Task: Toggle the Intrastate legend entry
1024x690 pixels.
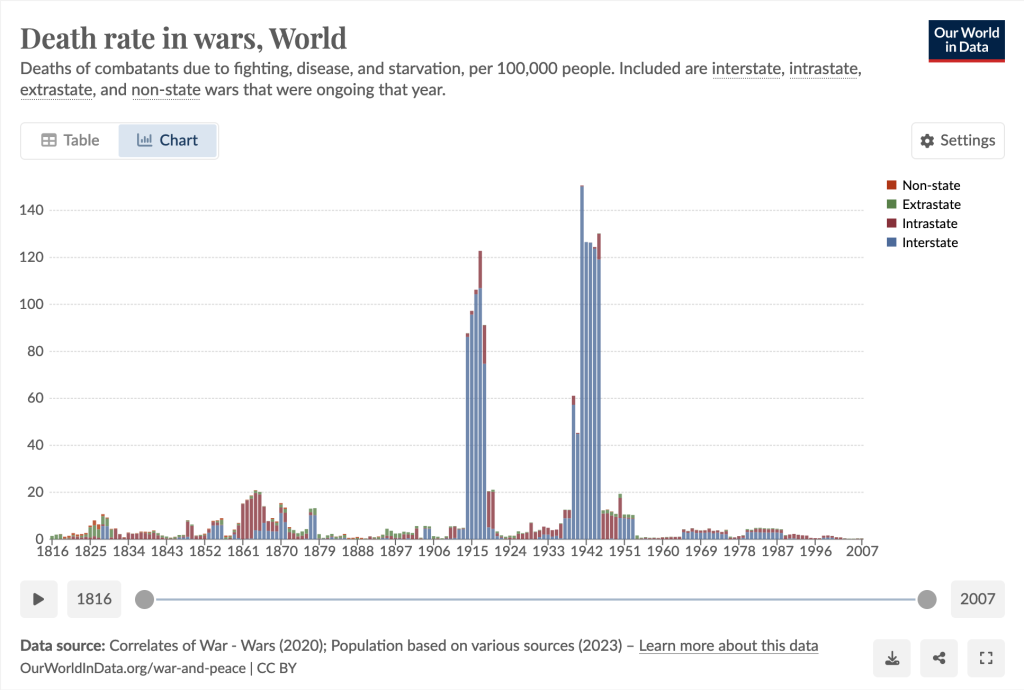Action: click(x=929, y=223)
